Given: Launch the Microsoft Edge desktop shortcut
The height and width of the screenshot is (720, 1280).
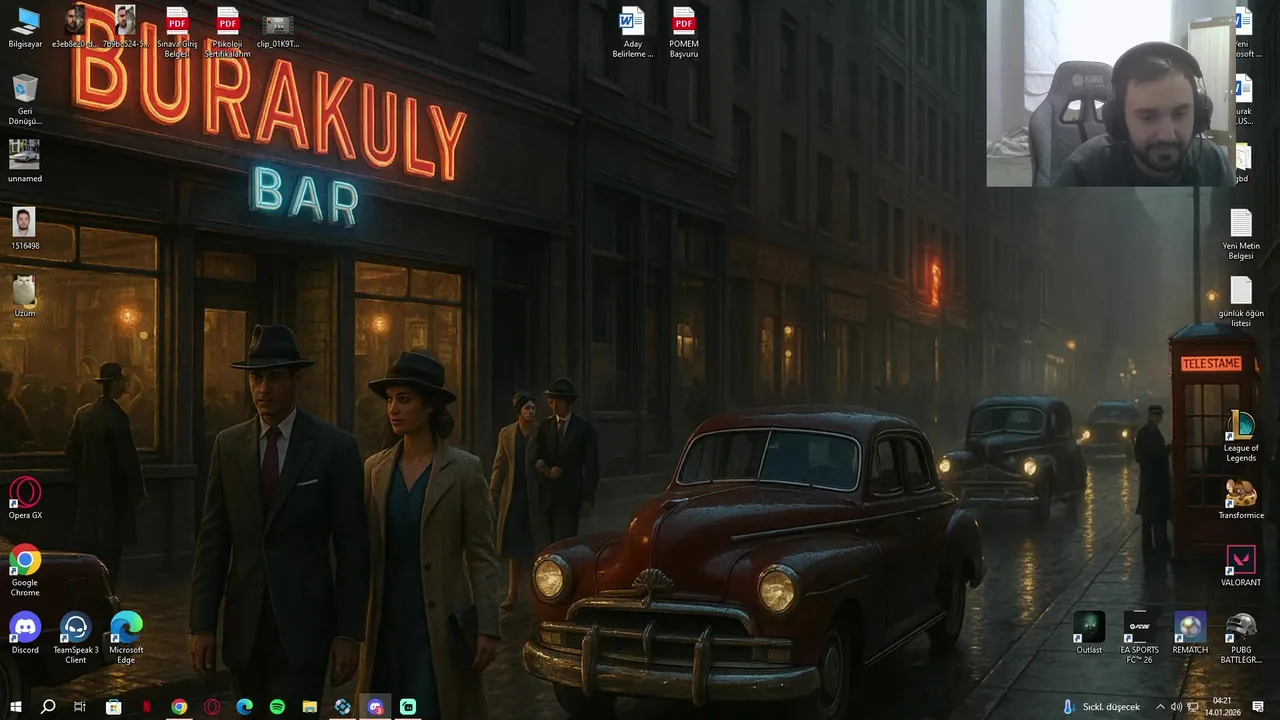Looking at the screenshot, I should coord(126,638).
